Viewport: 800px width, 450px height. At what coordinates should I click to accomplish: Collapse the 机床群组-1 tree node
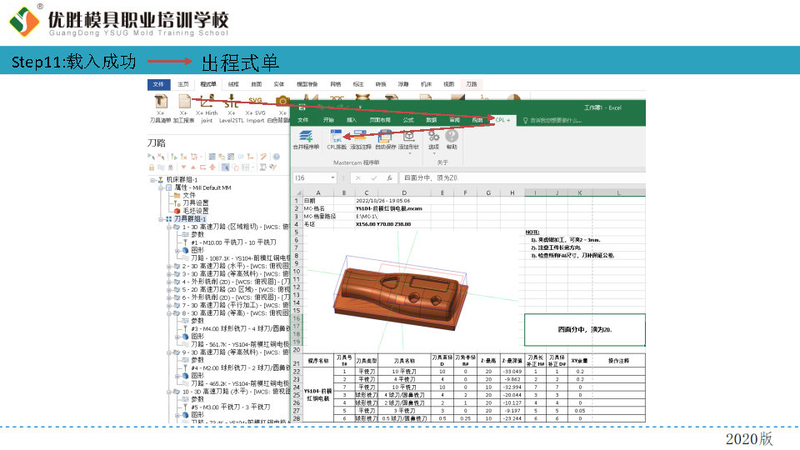(152, 180)
